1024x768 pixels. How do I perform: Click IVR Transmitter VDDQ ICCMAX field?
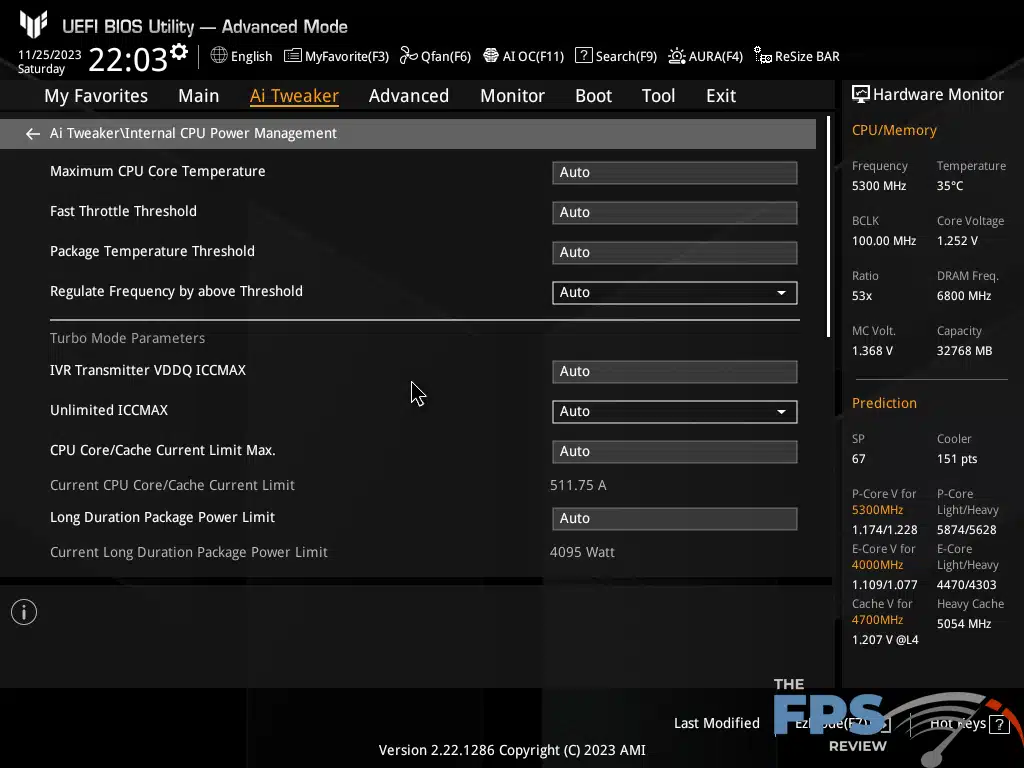tap(675, 372)
